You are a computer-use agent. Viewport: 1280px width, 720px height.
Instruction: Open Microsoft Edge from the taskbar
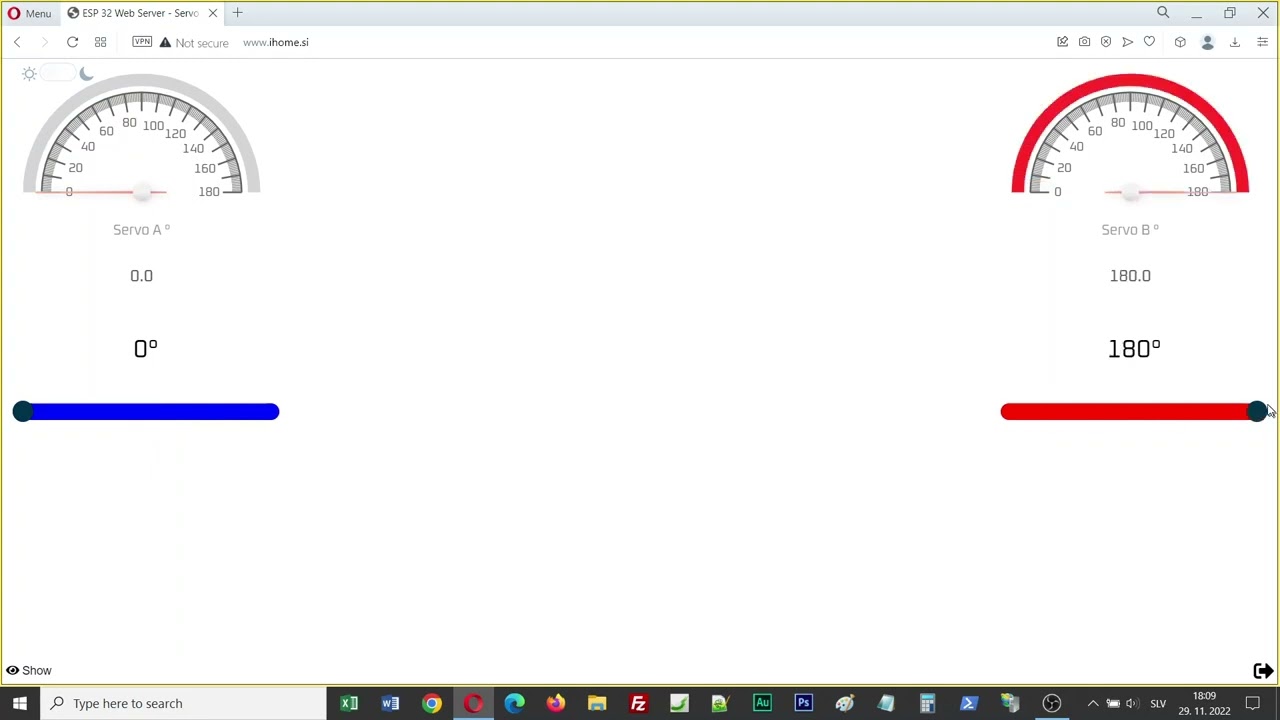point(514,703)
